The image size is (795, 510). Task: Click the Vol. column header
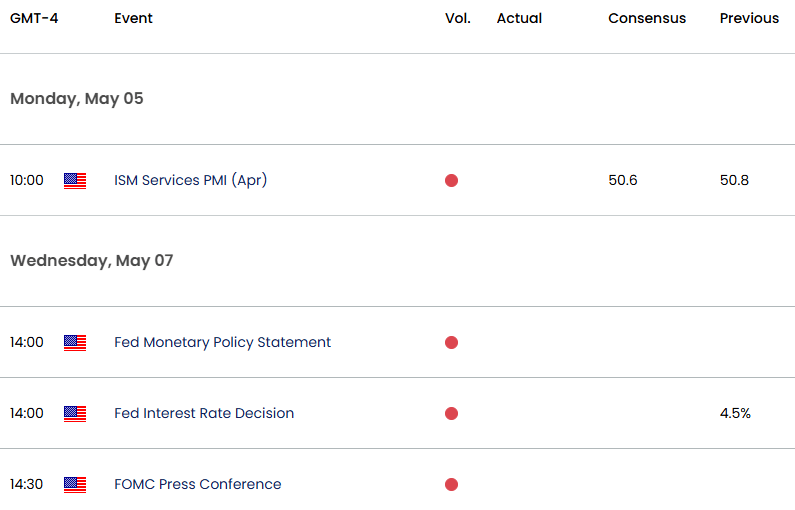[458, 18]
